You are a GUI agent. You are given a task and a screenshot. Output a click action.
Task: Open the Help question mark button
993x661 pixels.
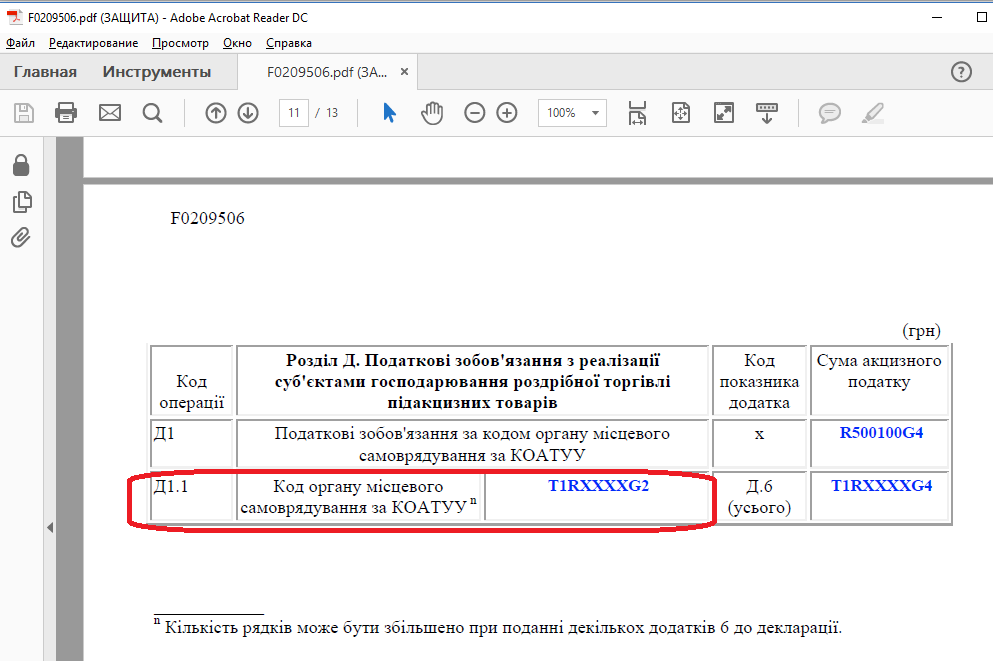[x=960, y=72]
